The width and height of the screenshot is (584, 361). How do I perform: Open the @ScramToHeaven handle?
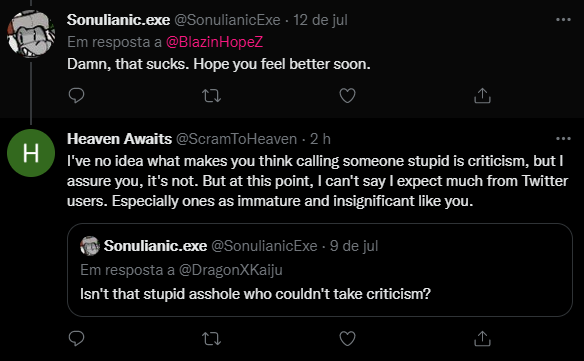click(x=237, y=139)
